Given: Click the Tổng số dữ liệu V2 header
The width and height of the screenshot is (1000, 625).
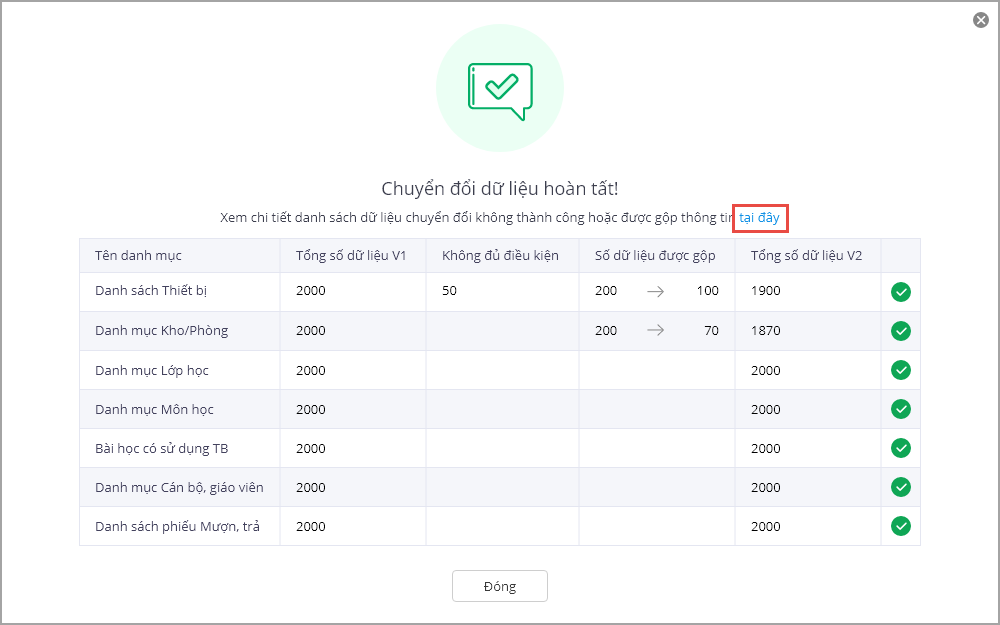Looking at the screenshot, I should click(806, 256).
